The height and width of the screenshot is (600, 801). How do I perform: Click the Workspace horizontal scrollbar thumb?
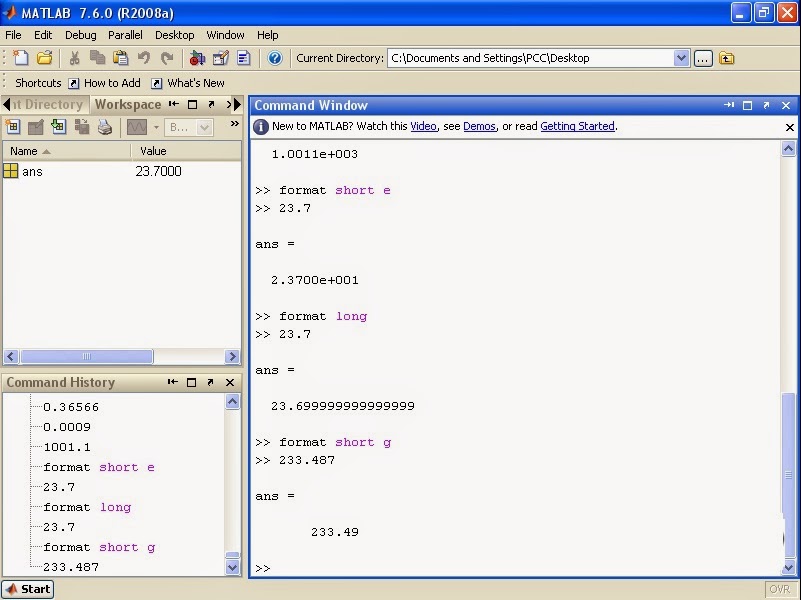[x=86, y=356]
